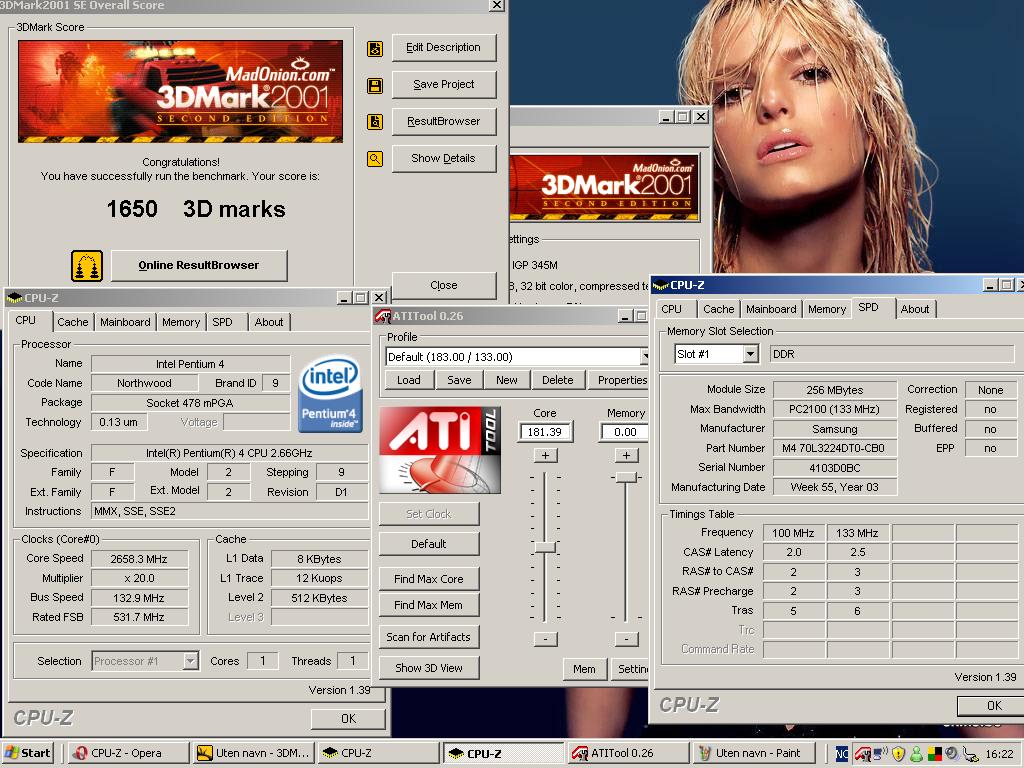Click the Save Project floppy disk icon
The height and width of the screenshot is (768, 1024).
pyautogui.click(x=375, y=86)
